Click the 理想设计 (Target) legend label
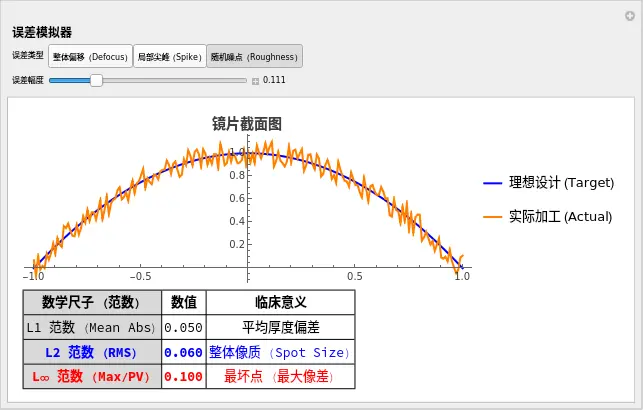 coord(560,183)
